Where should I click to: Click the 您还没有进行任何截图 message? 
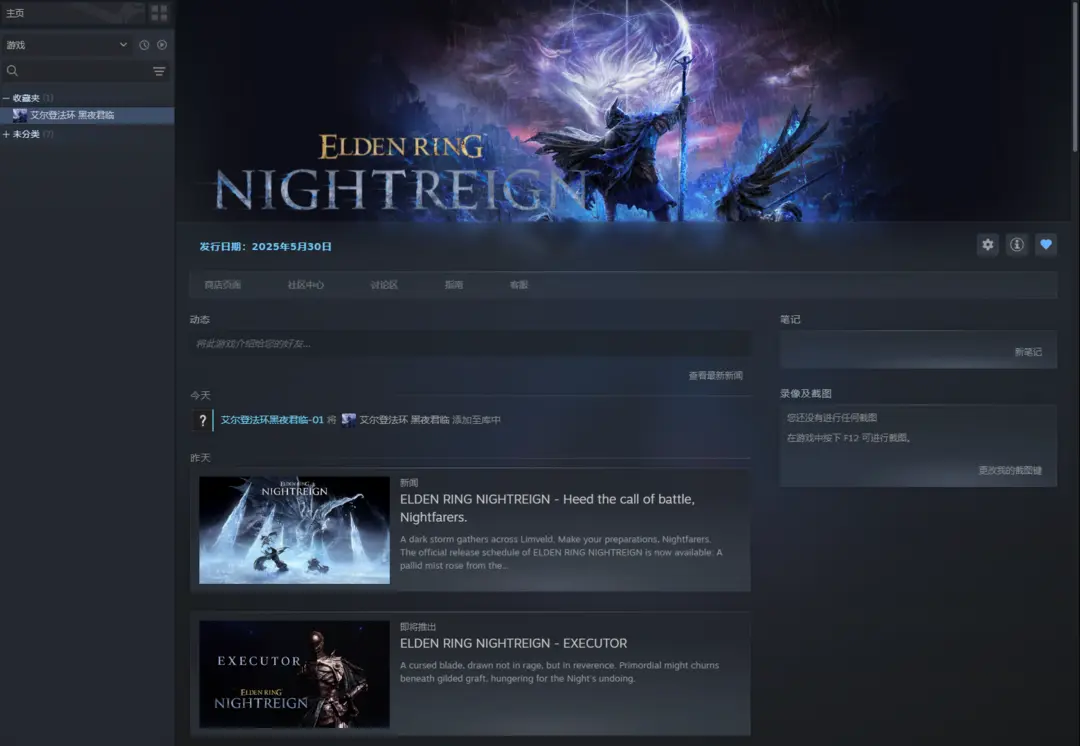coord(832,417)
